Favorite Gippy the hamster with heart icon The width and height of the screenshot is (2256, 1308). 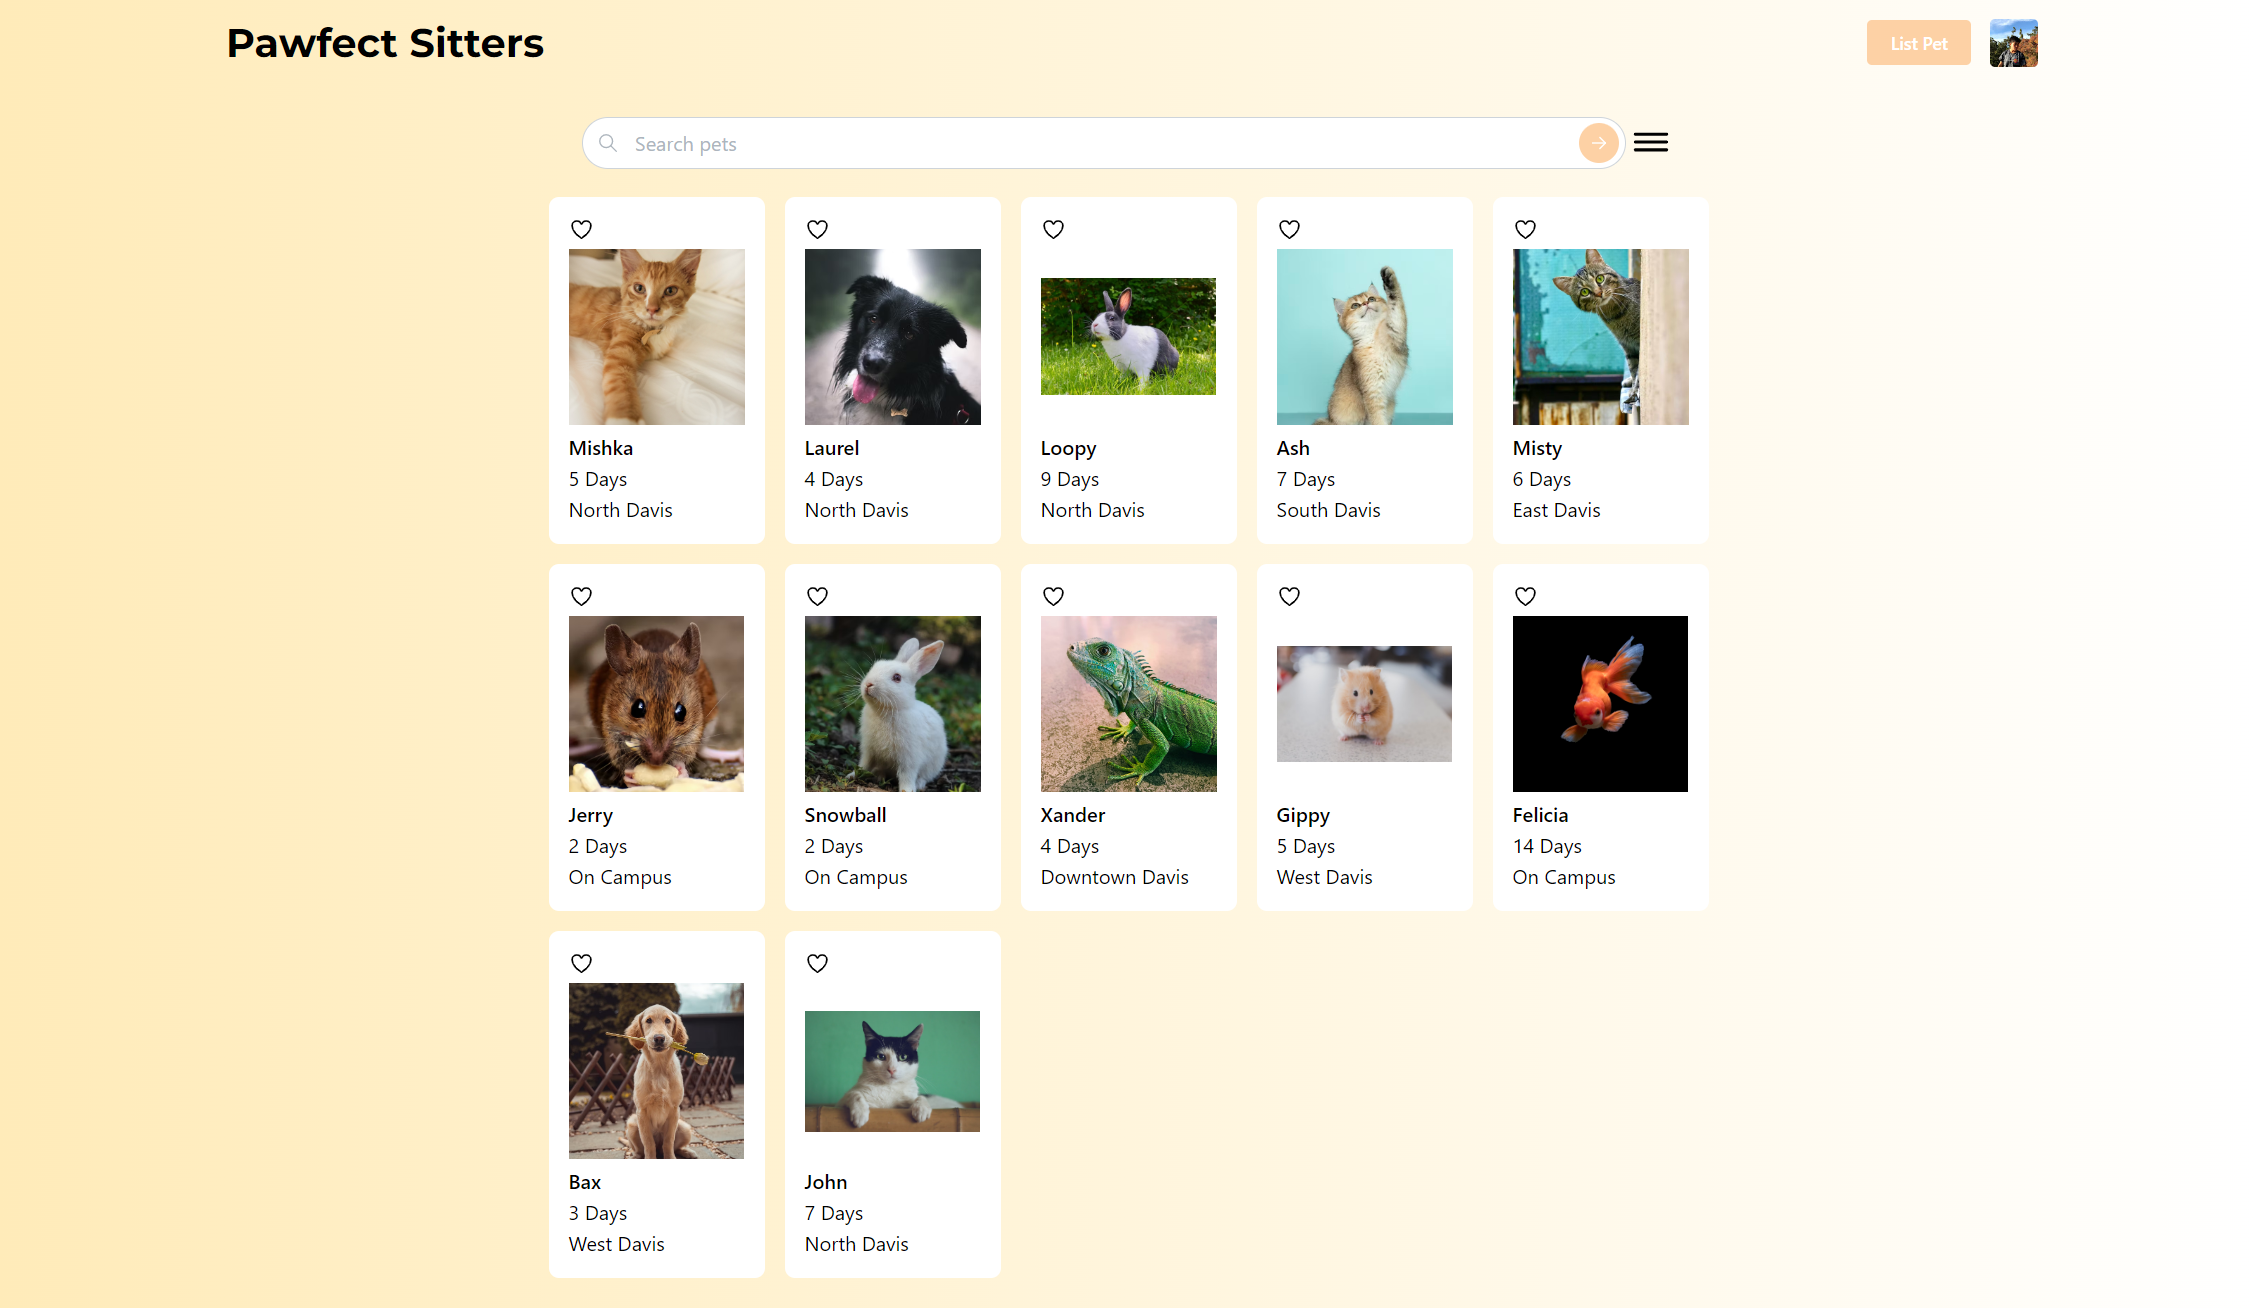(x=1289, y=596)
